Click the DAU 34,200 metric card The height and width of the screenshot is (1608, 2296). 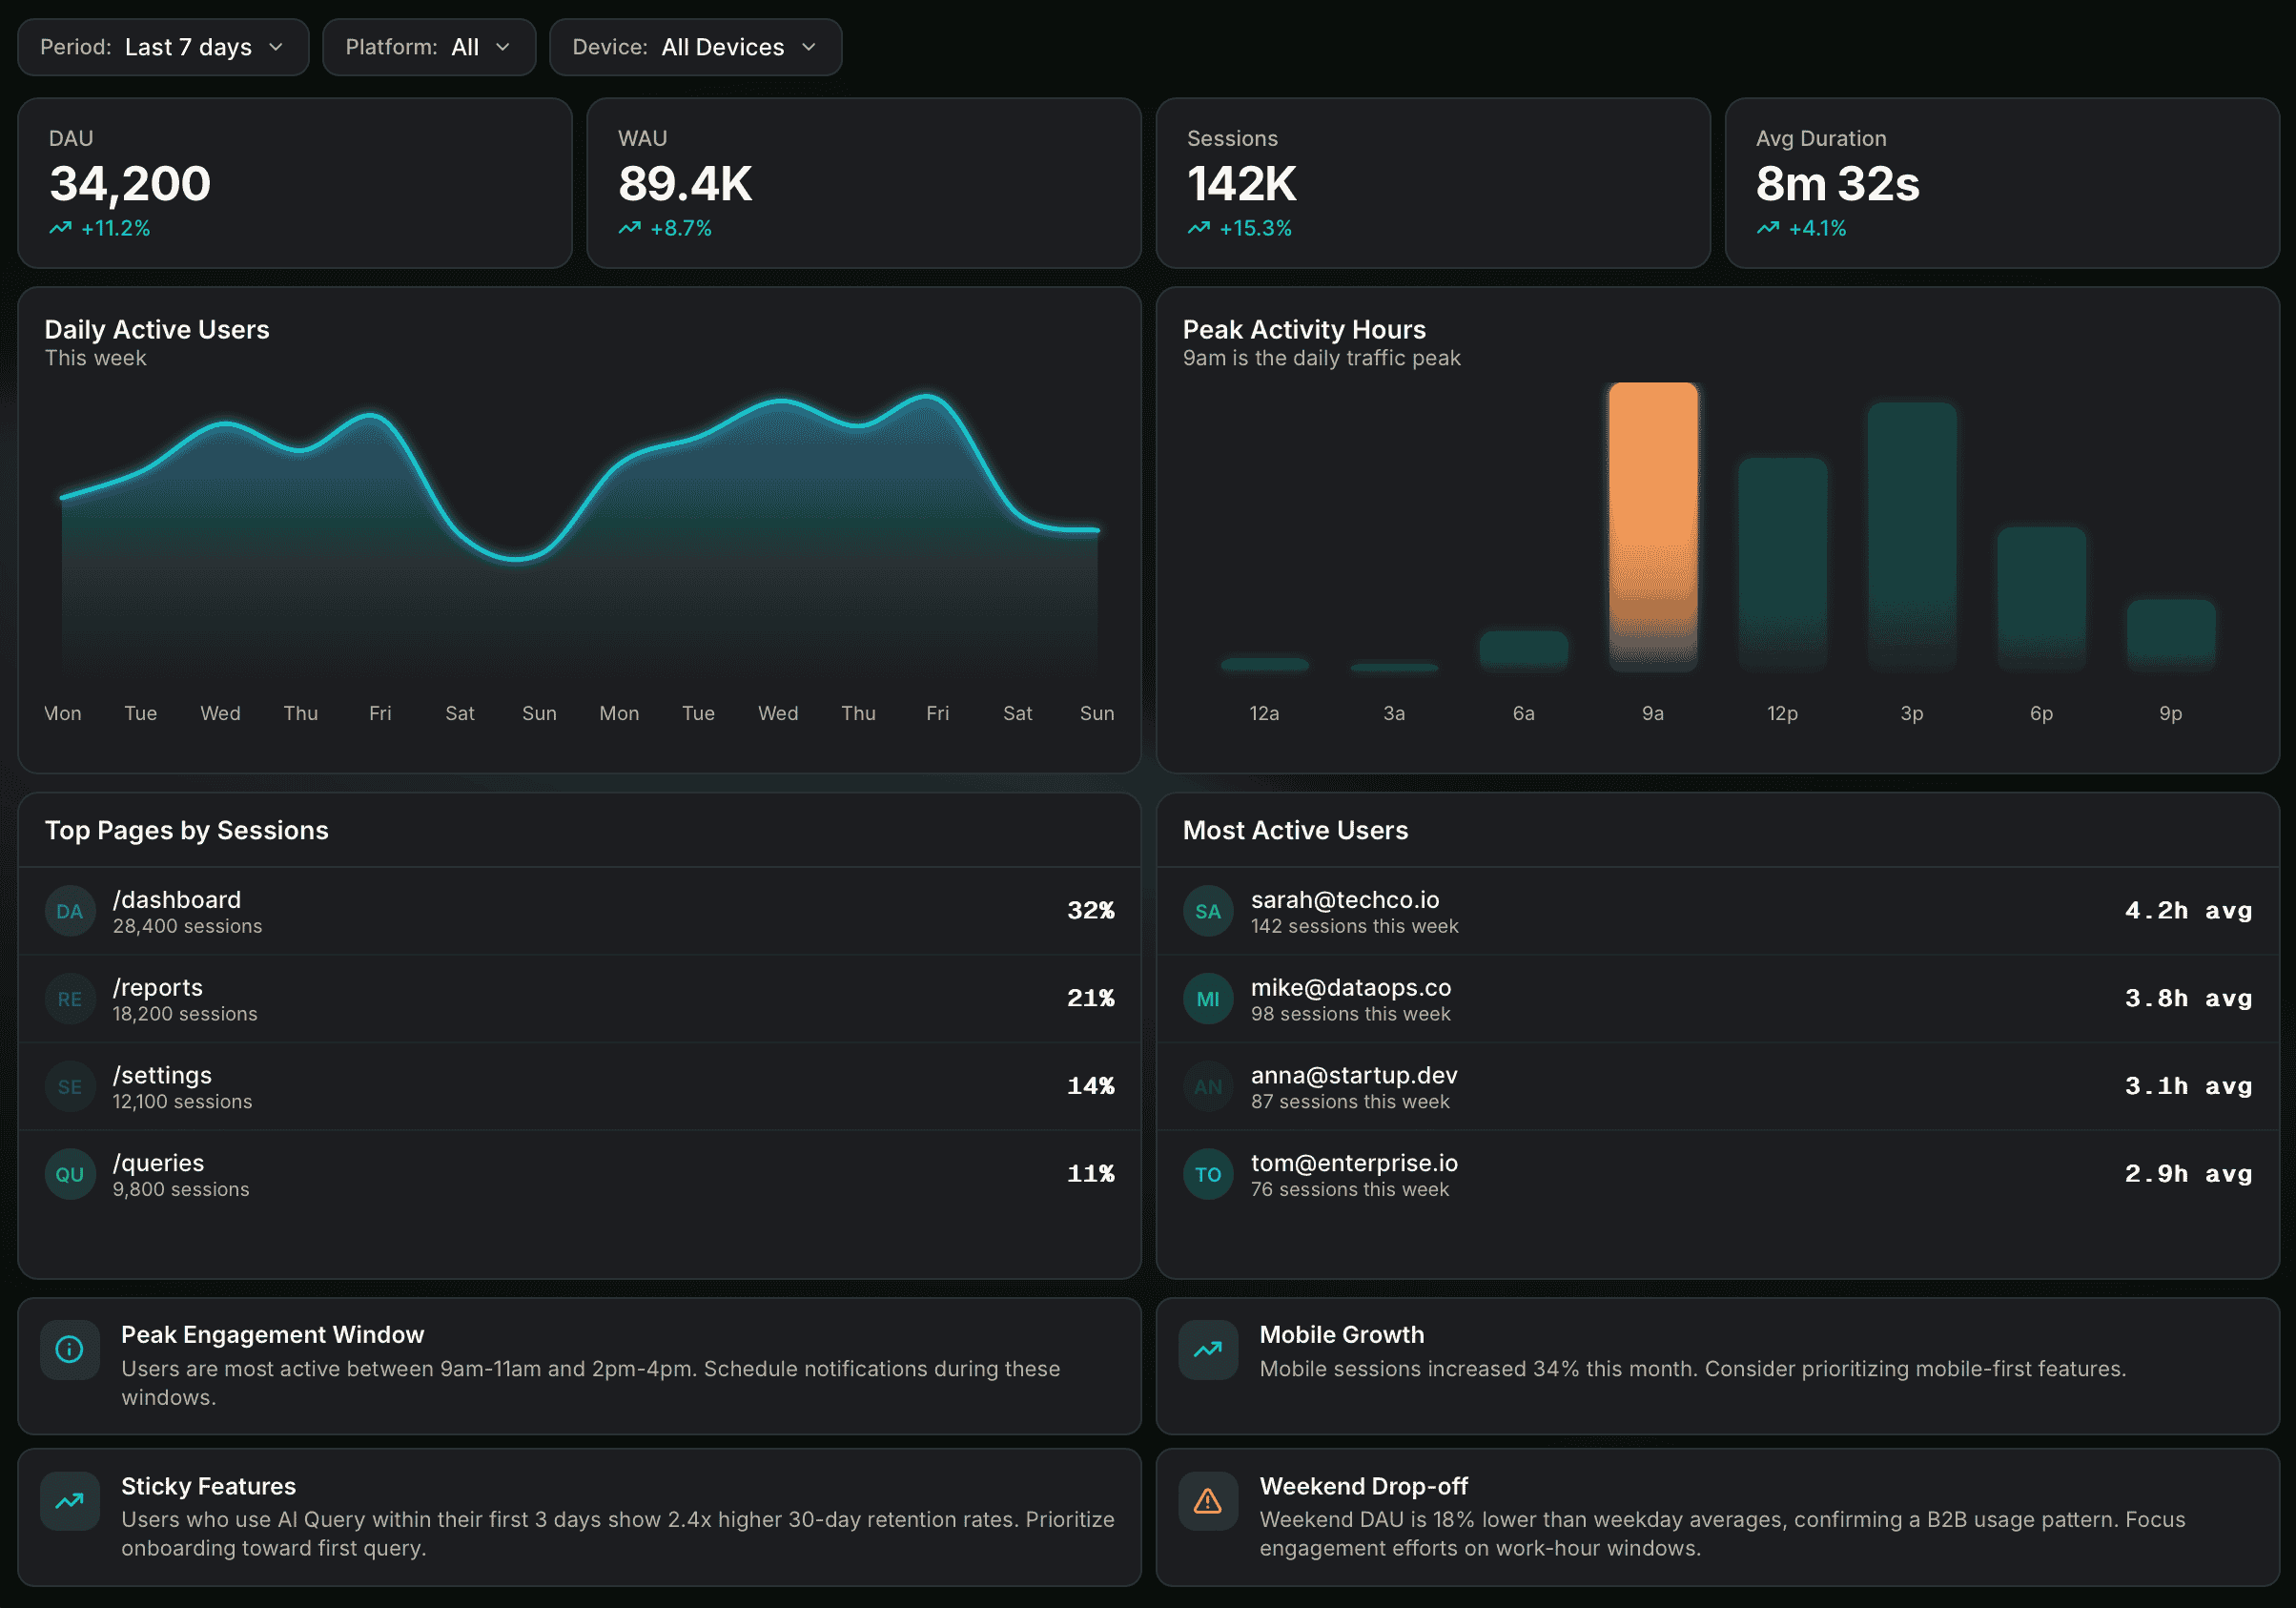click(x=294, y=183)
